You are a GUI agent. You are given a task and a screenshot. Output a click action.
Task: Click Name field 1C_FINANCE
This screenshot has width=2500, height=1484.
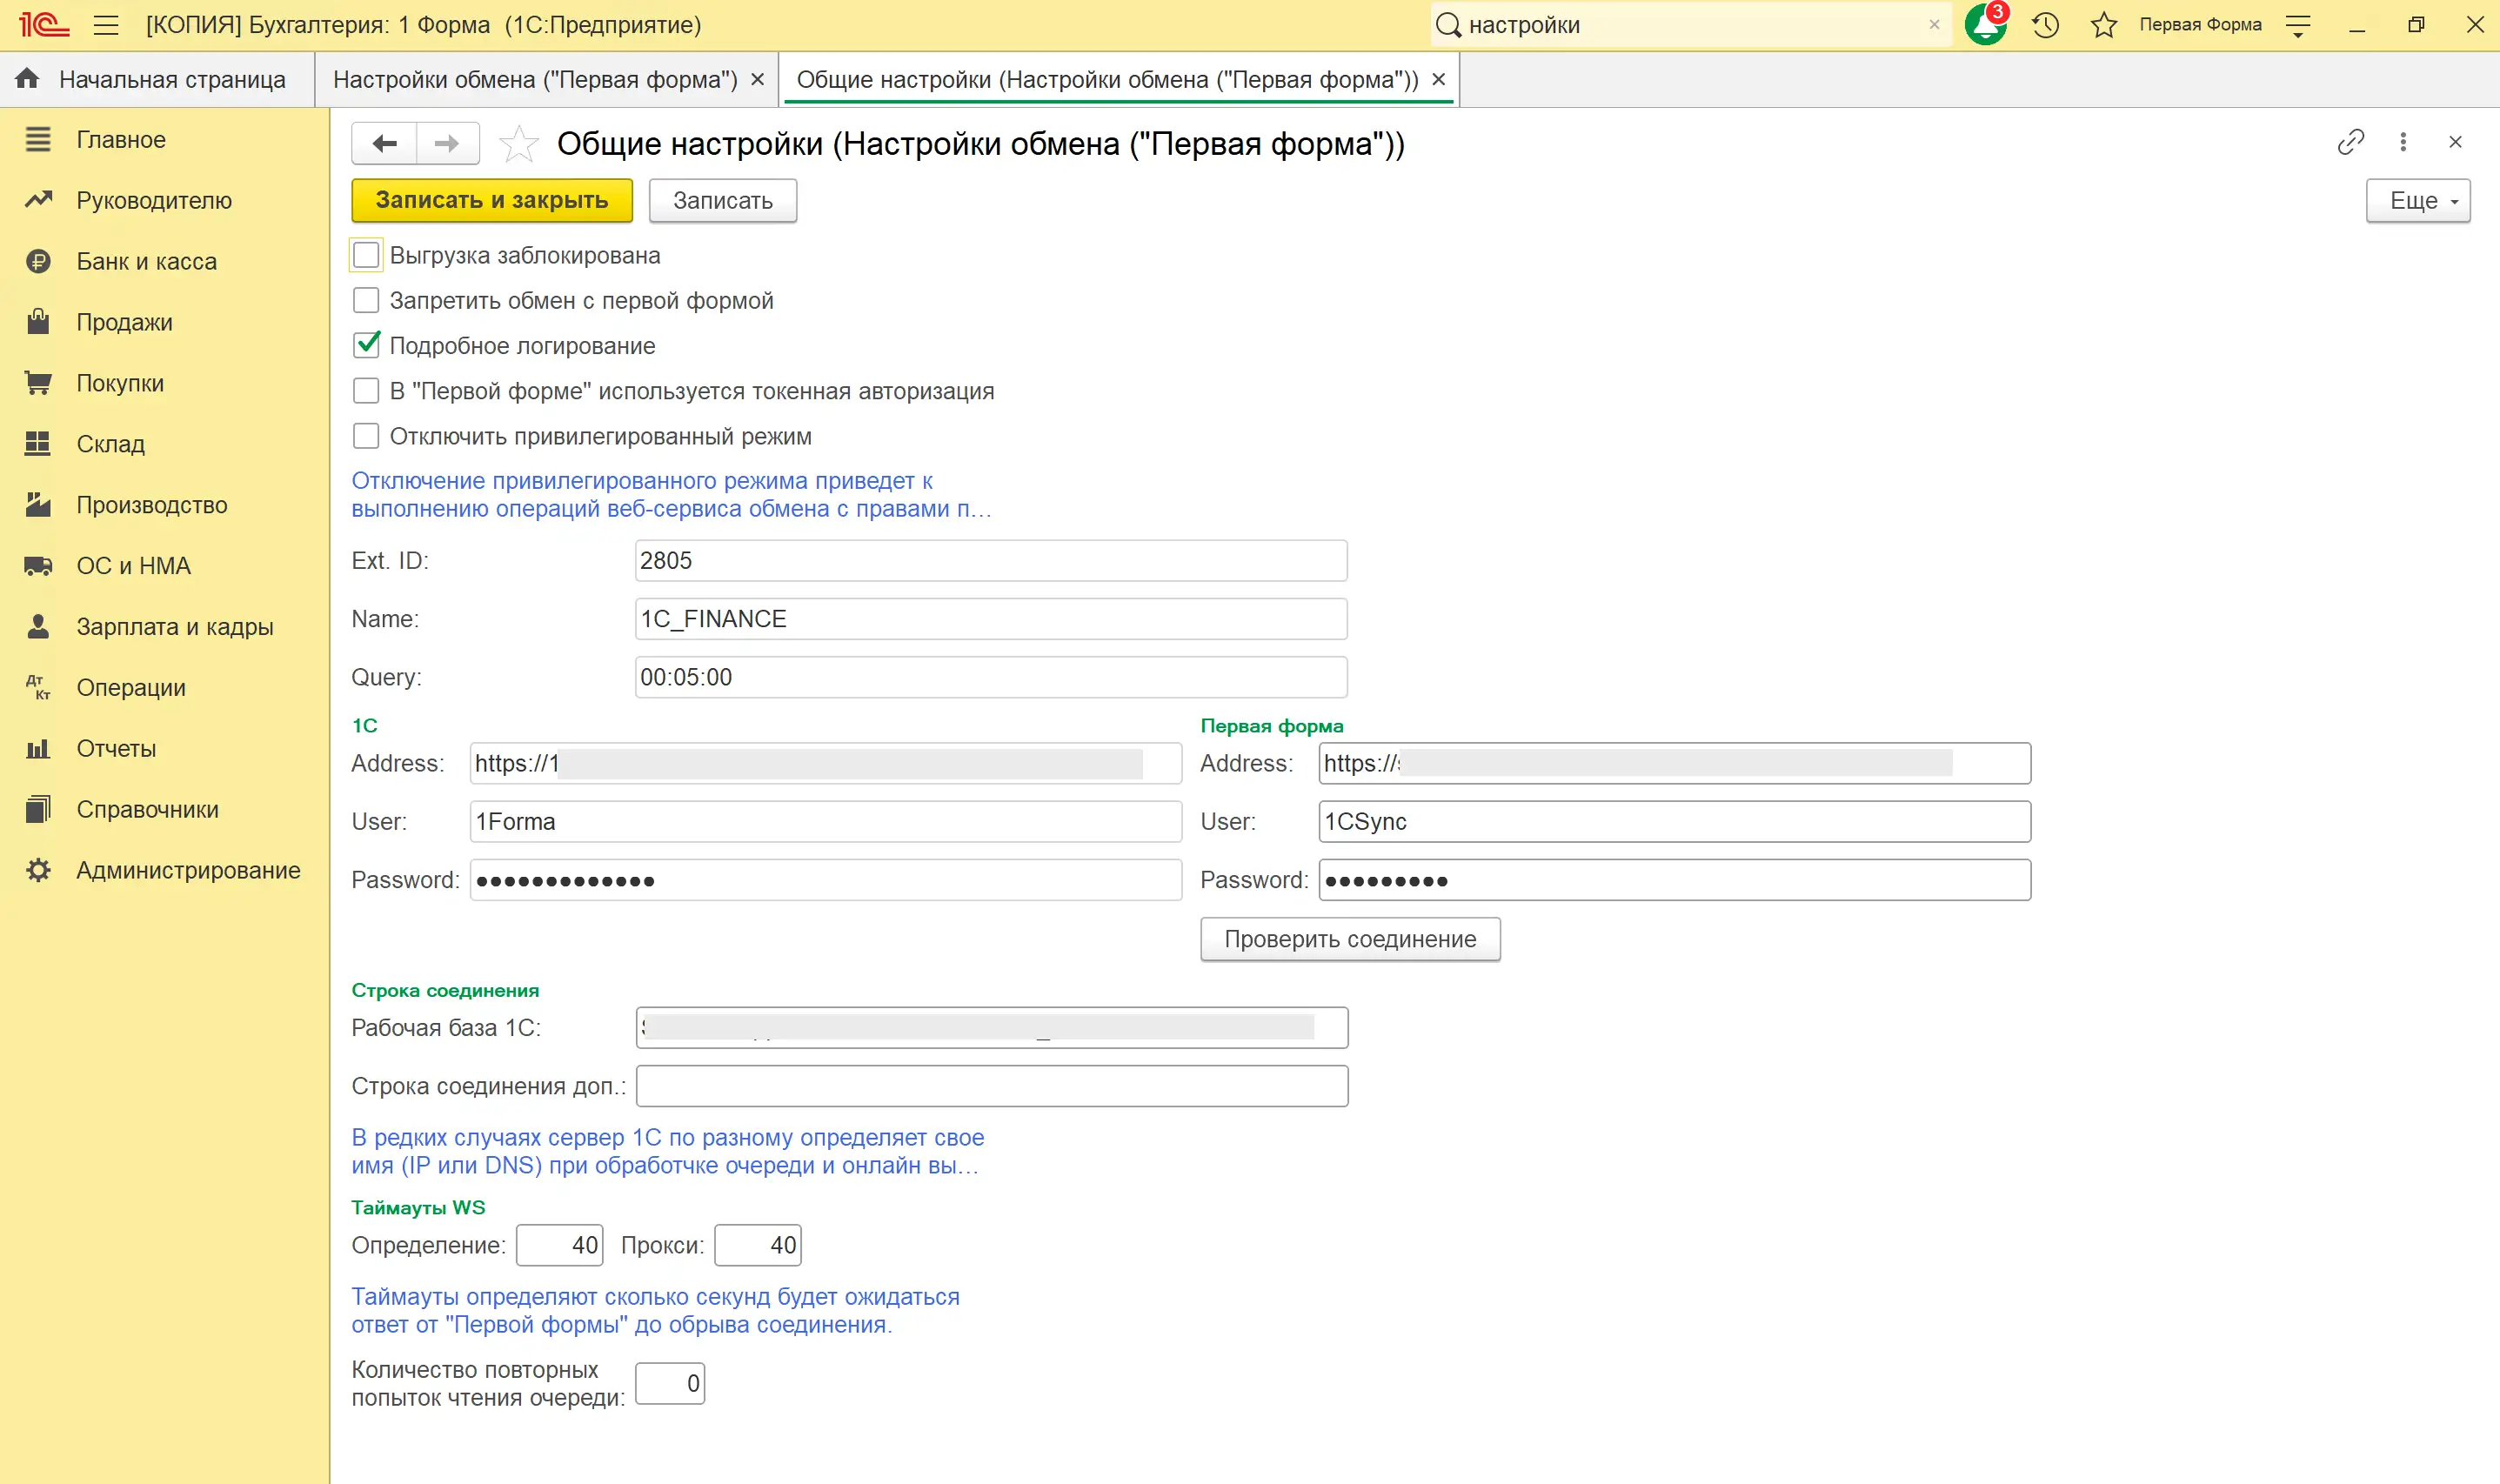(991, 619)
